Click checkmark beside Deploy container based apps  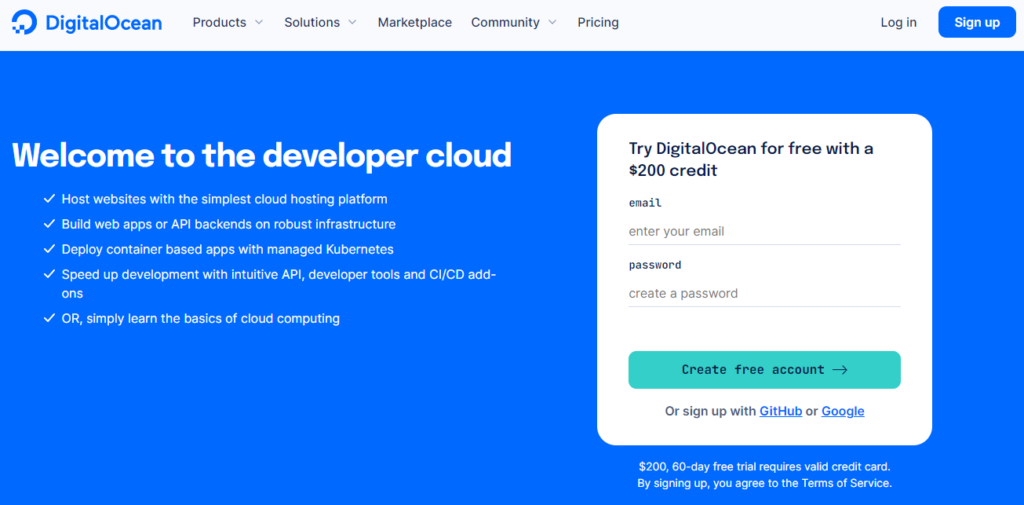tap(49, 249)
